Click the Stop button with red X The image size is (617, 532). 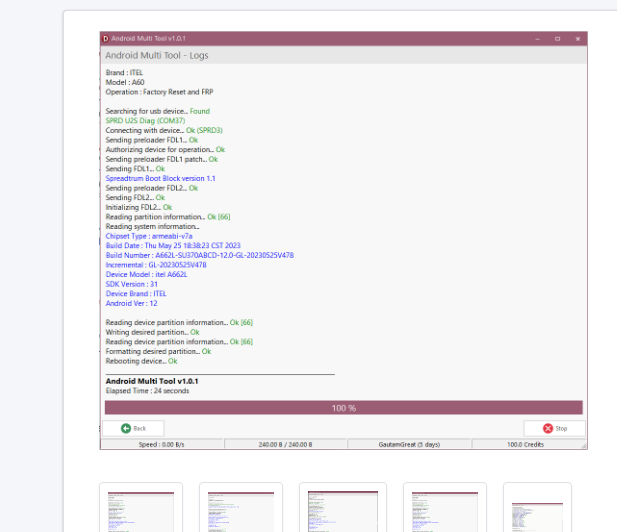point(554,428)
